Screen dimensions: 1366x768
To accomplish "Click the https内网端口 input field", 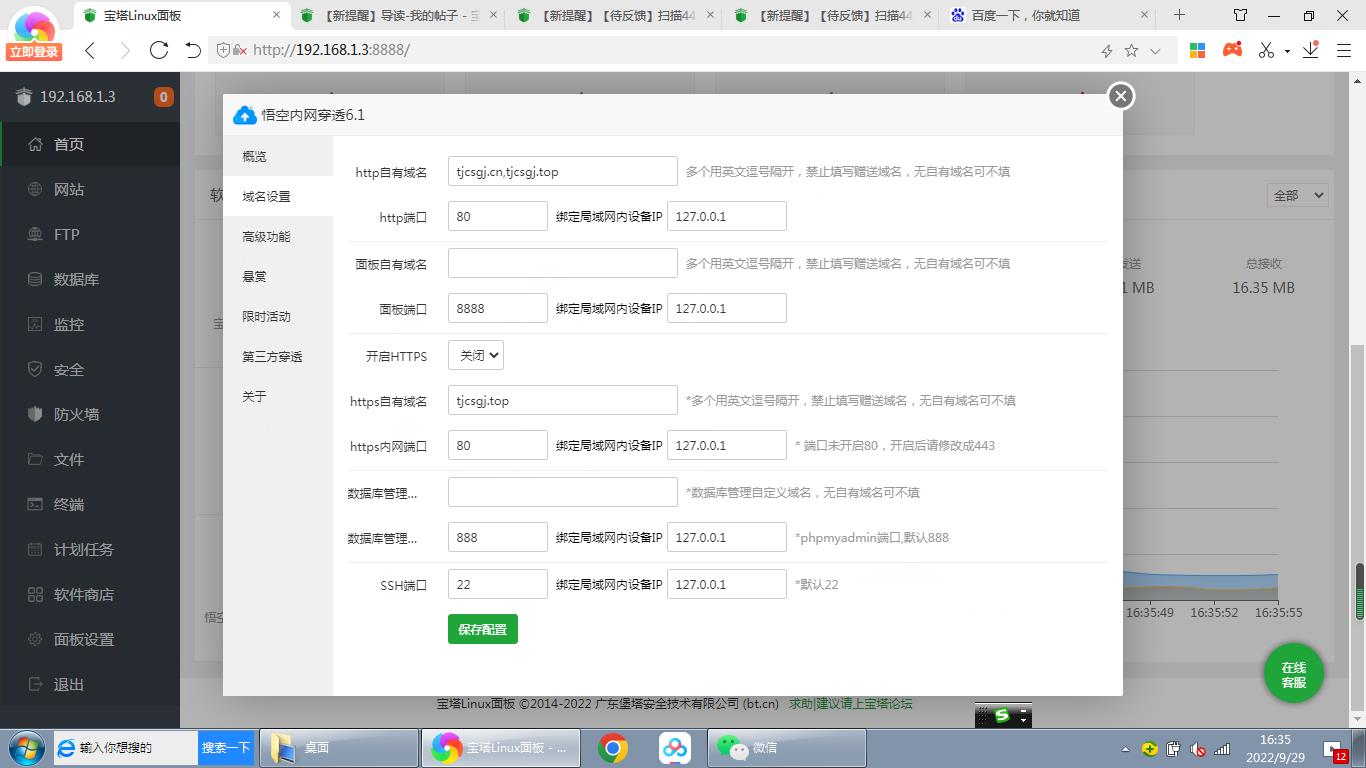I will [x=498, y=445].
